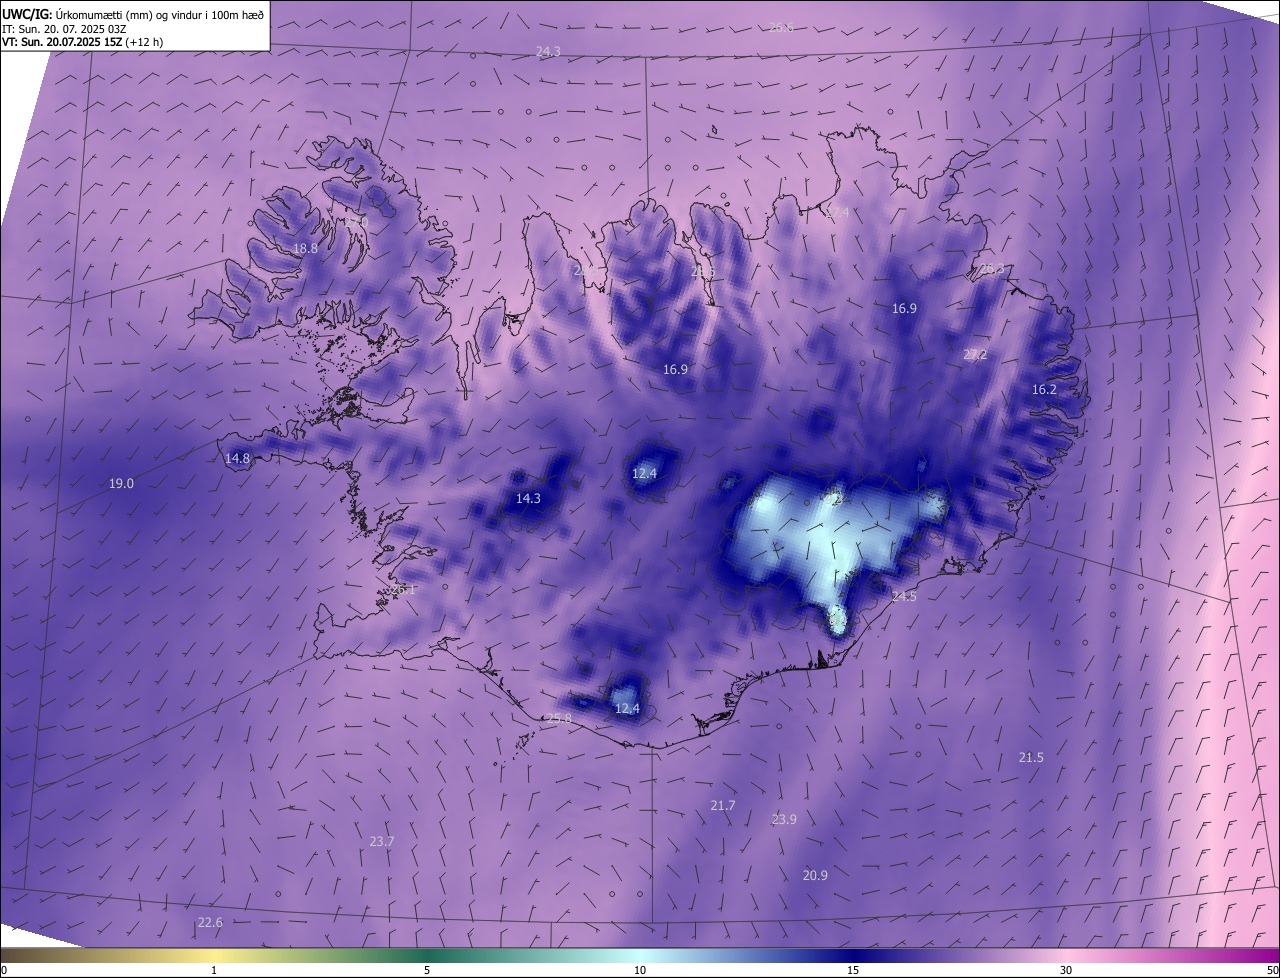Click the initial time "IT: Sun. 20. 07. 2025 03Z"
Screen dimensions: 1280x978
point(64,28)
